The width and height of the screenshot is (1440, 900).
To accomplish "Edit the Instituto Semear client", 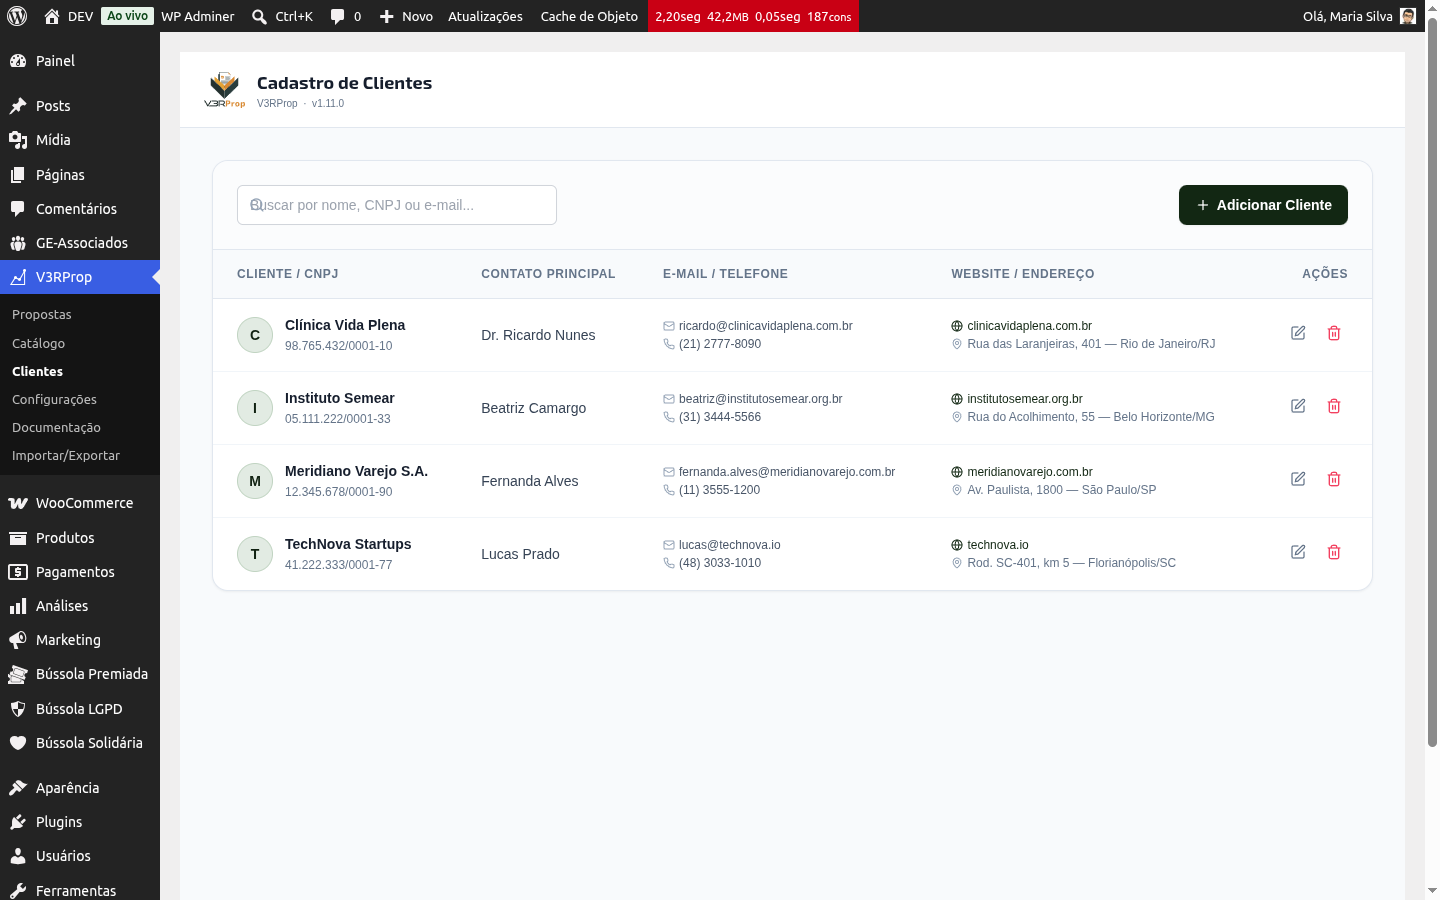I will pos(1298,406).
